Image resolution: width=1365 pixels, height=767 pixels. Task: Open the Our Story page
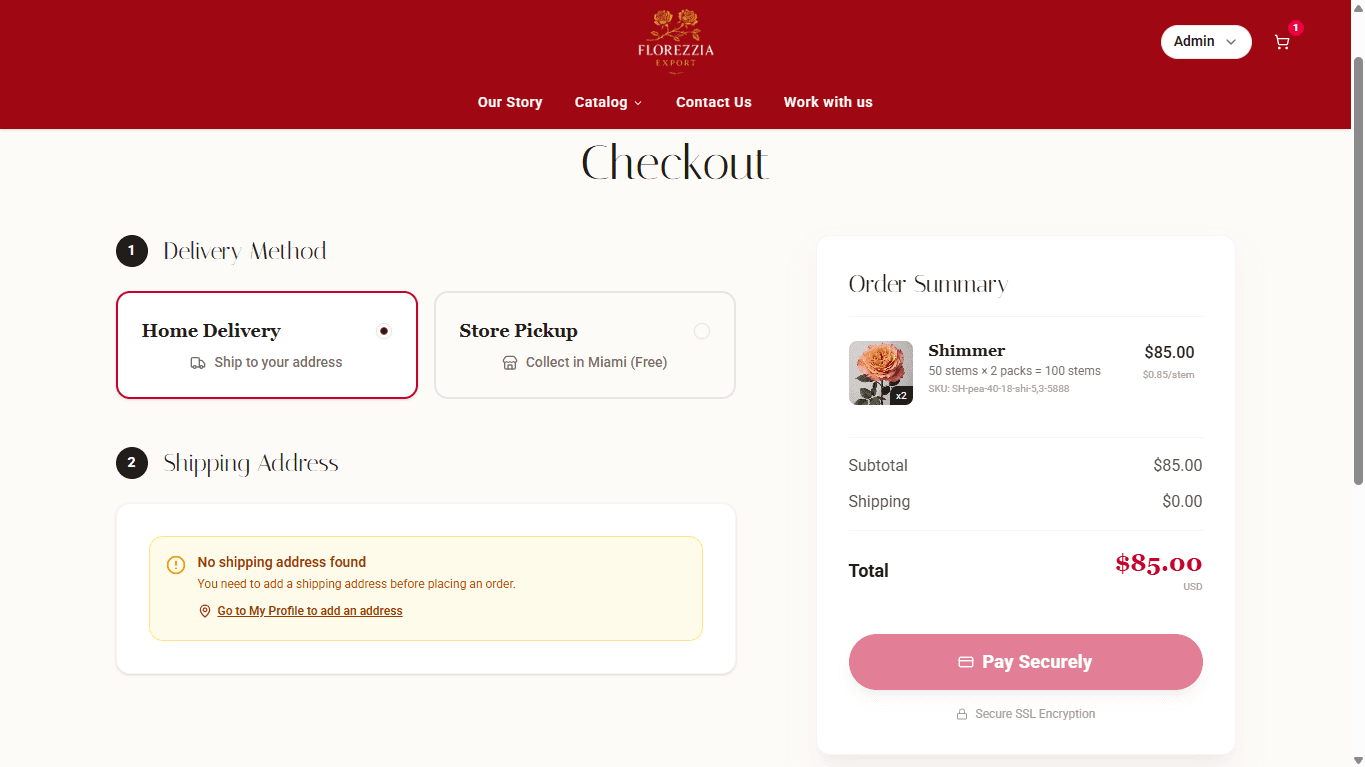point(510,102)
